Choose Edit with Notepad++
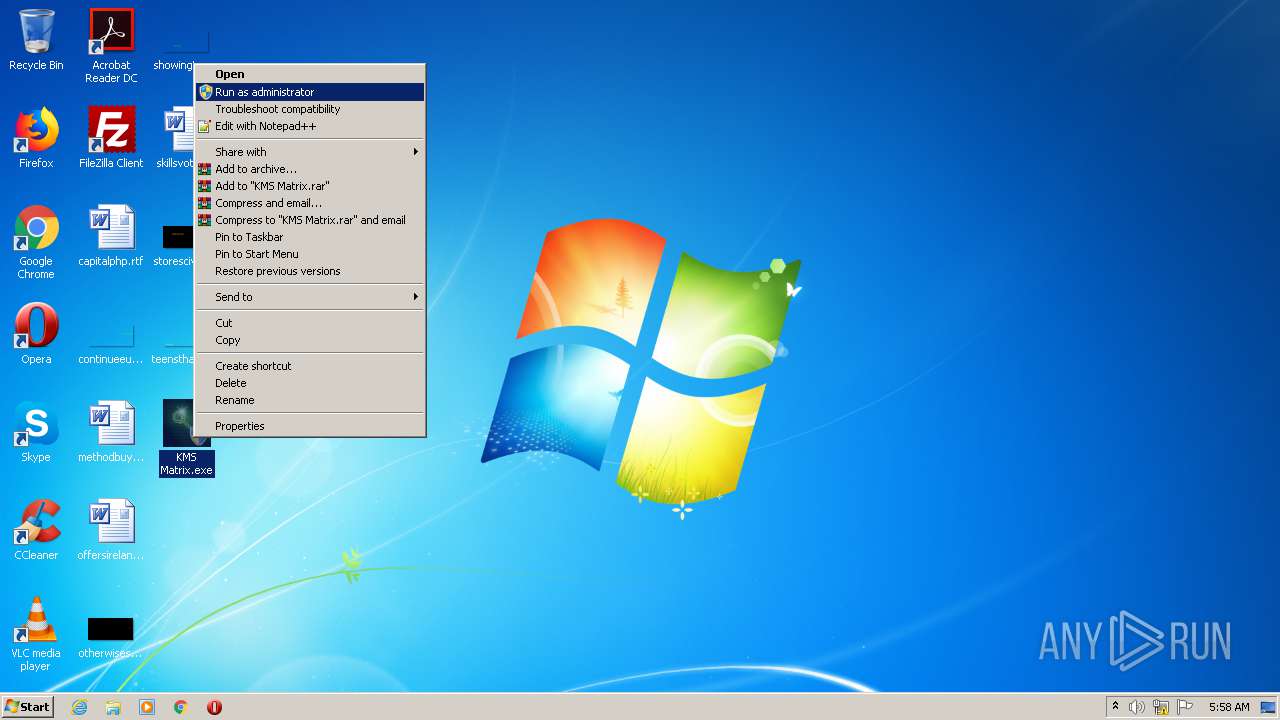This screenshot has width=1280, height=720. (x=310, y=126)
